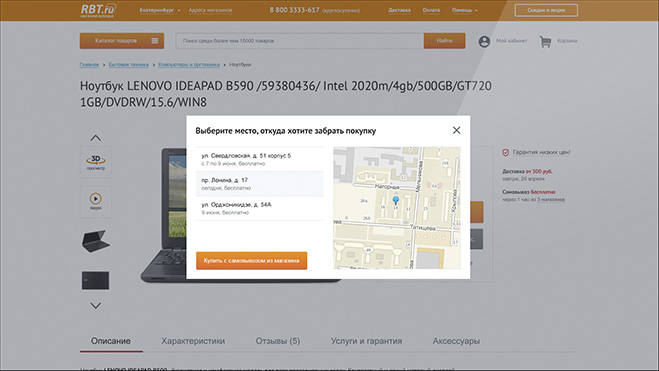The width and height of the screenshot is (659, 371).
Task: Open Бытовая техника breadcrumb
Action: pos(129,65)
